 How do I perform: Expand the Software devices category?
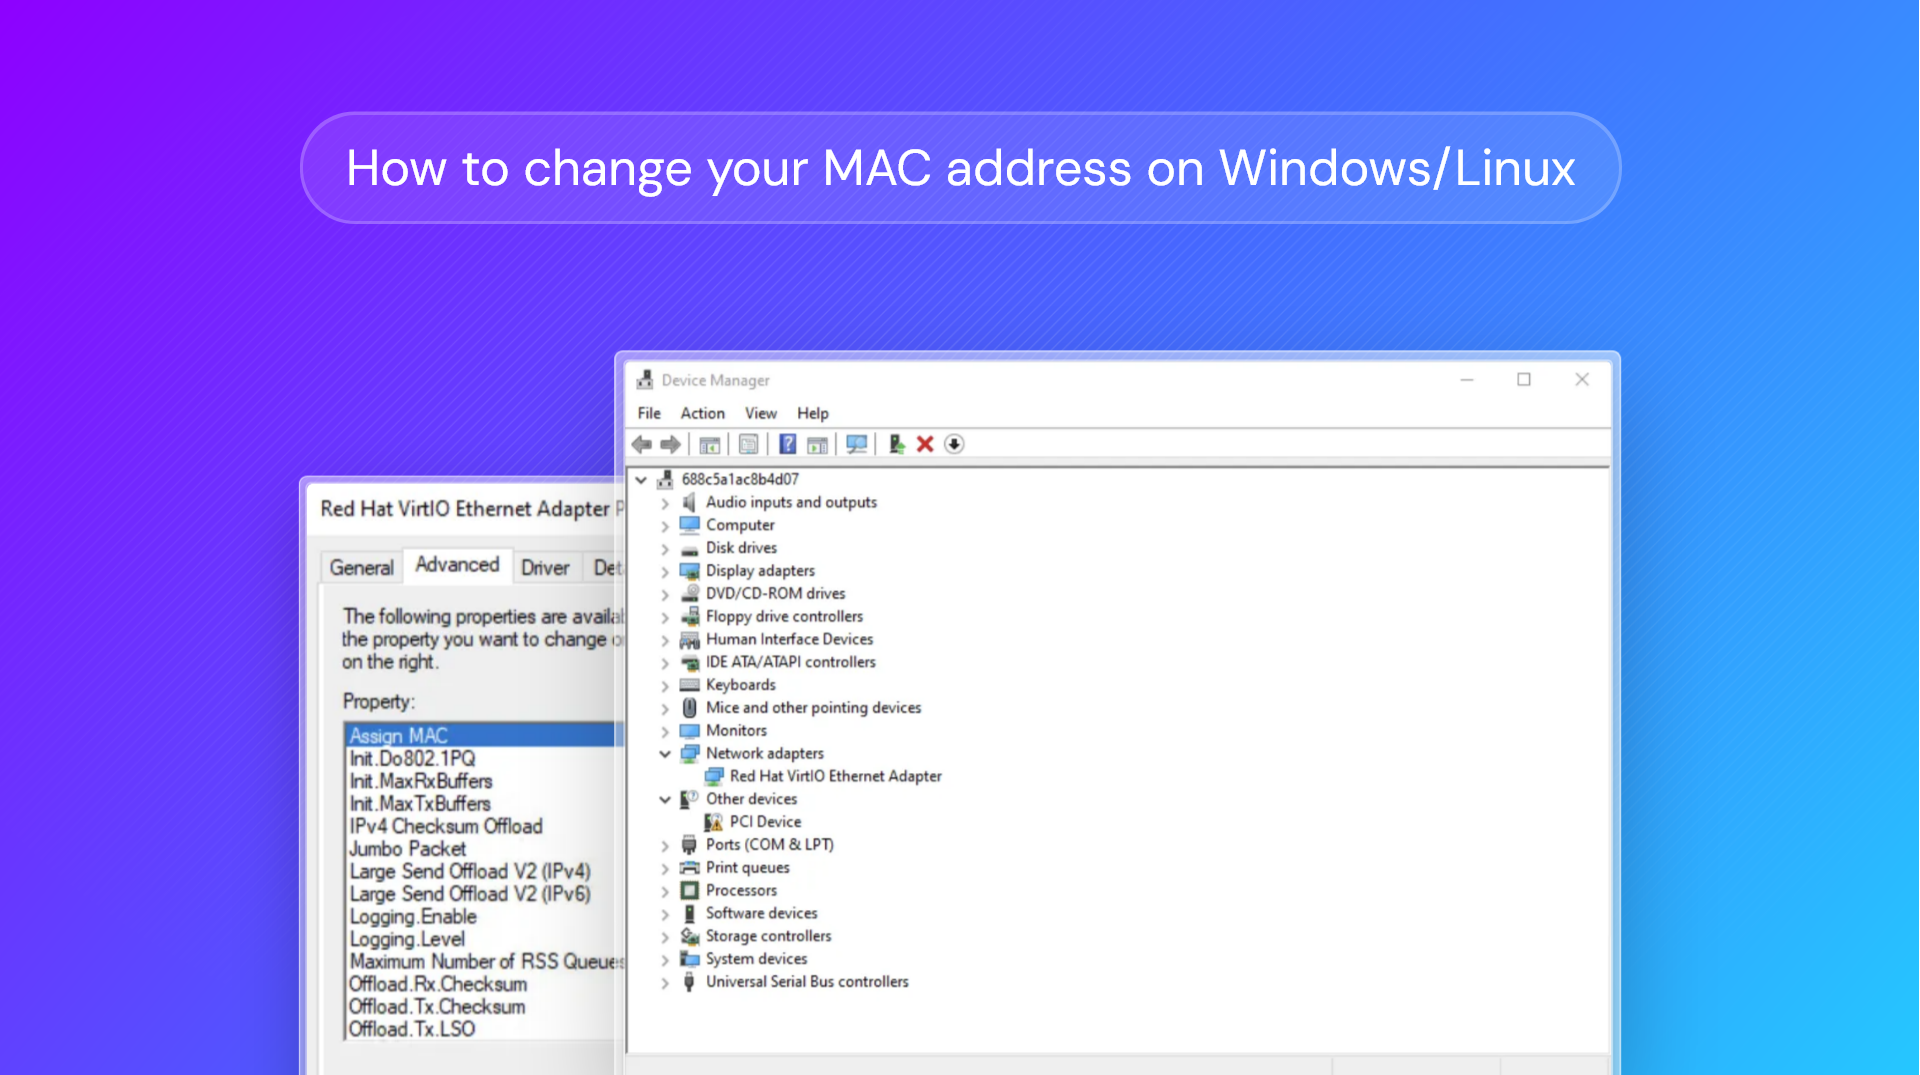coord(665,914)
